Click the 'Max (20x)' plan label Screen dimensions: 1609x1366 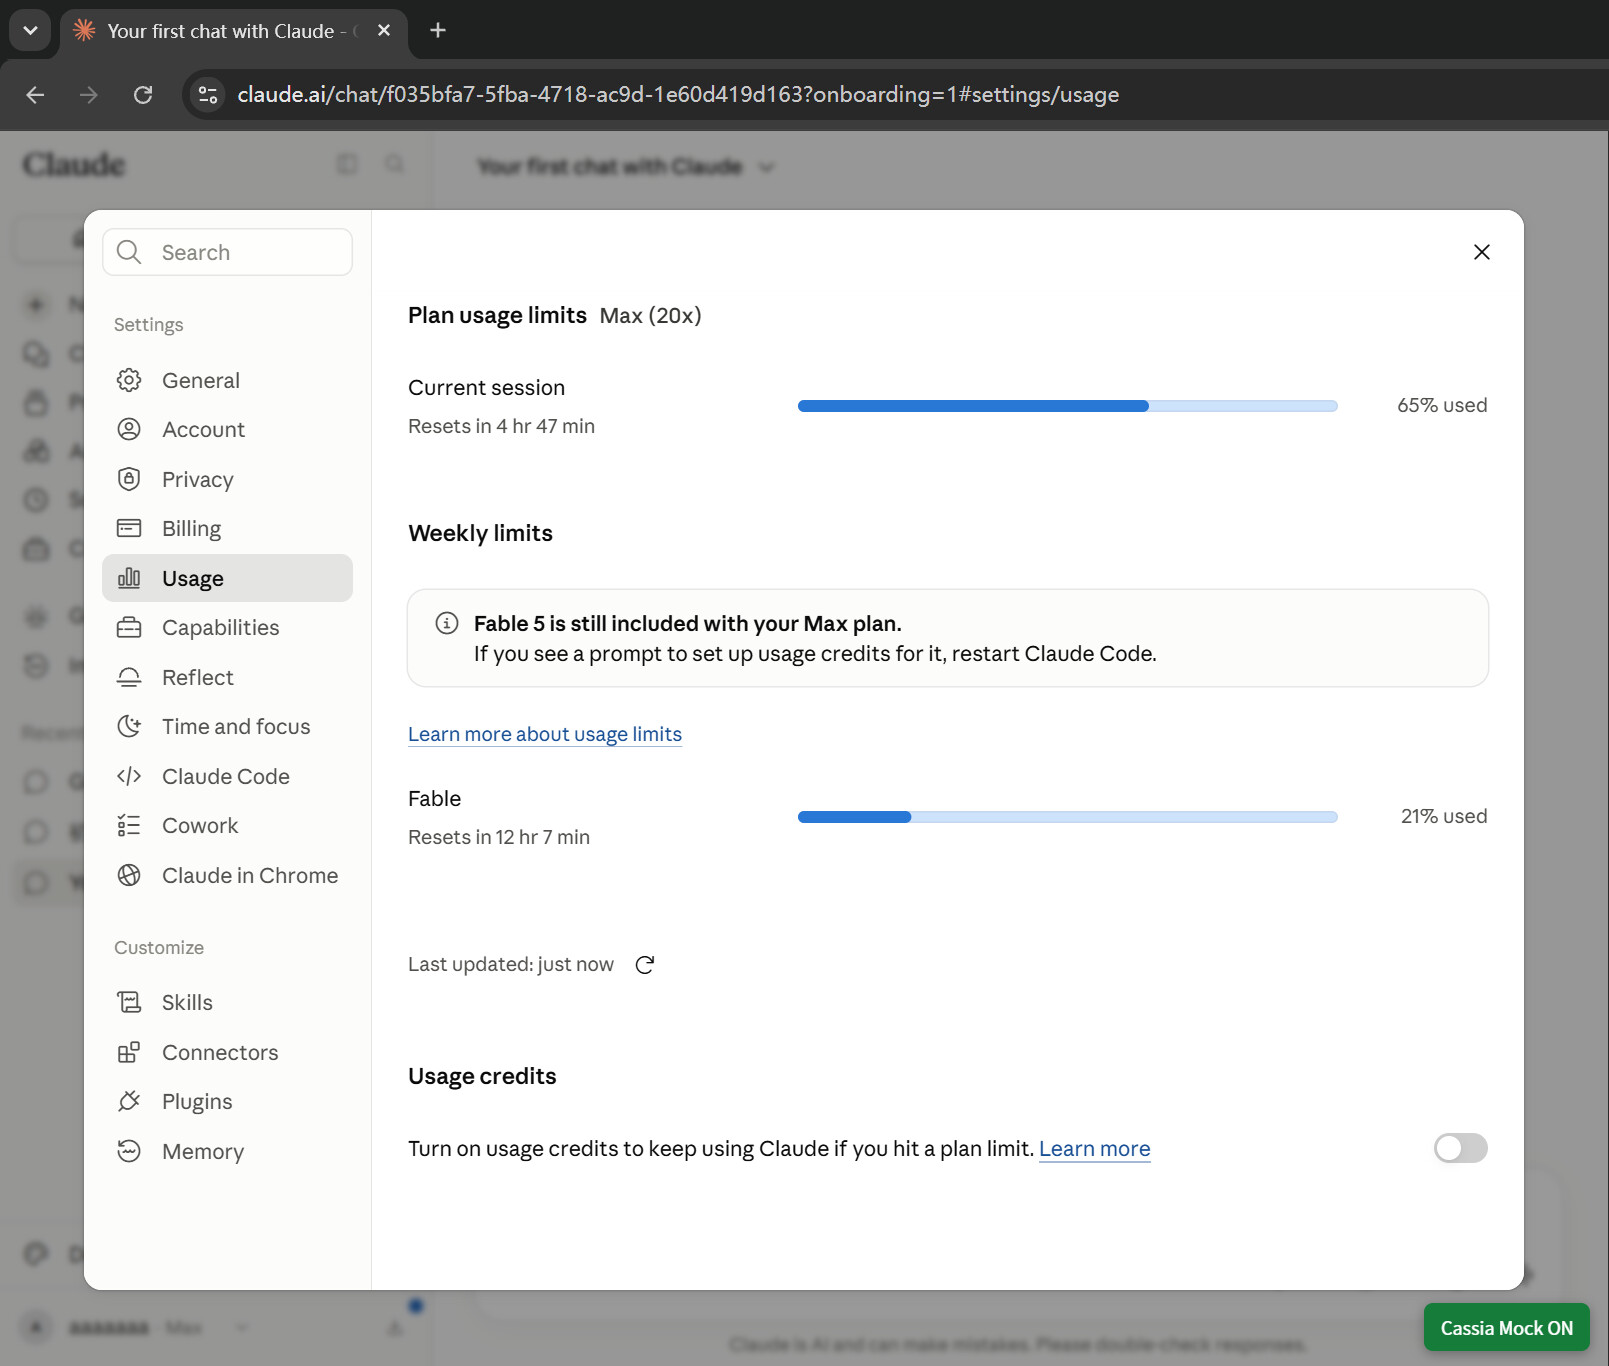(651, 315)
